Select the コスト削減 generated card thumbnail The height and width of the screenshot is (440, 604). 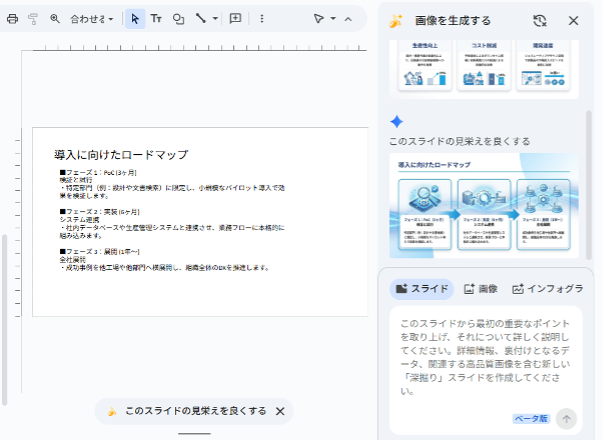[x=484, y=64]
